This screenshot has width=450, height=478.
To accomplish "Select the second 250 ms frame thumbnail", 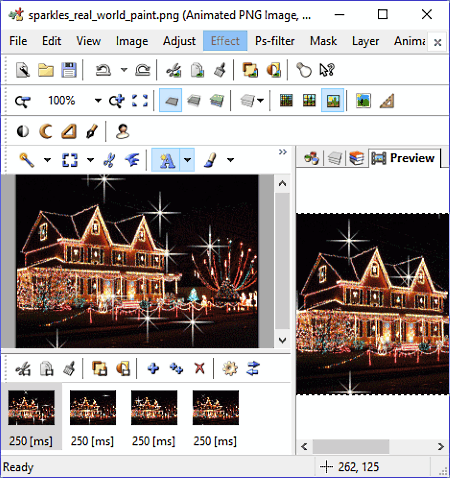I will coord(93,417).
